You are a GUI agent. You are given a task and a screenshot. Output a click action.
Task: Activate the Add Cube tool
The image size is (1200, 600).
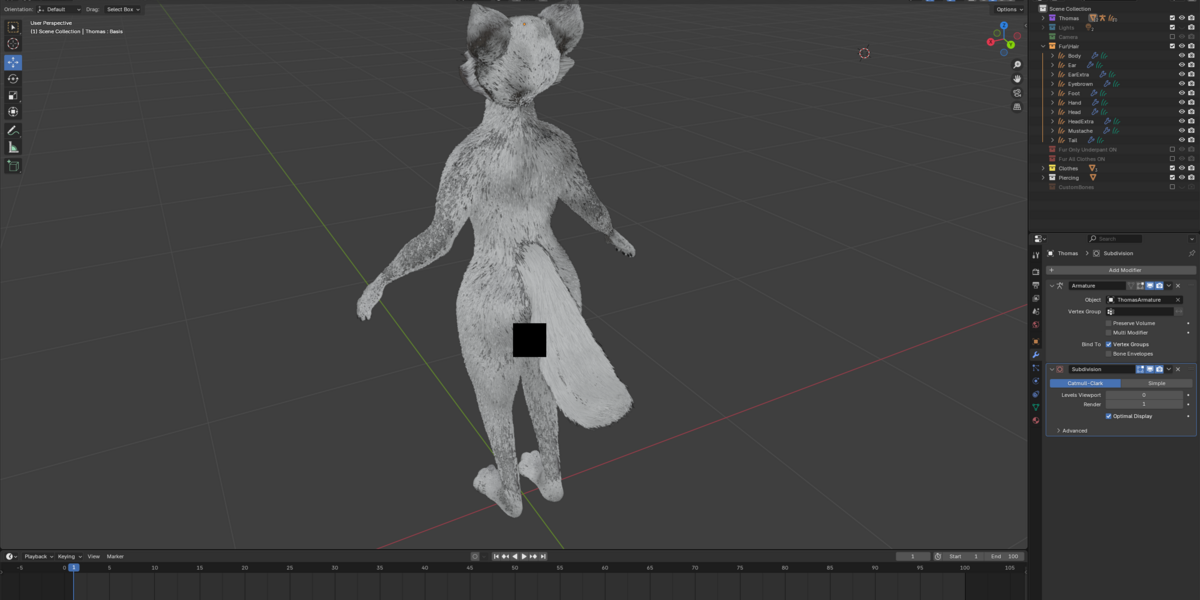click(x=13, y=166)
